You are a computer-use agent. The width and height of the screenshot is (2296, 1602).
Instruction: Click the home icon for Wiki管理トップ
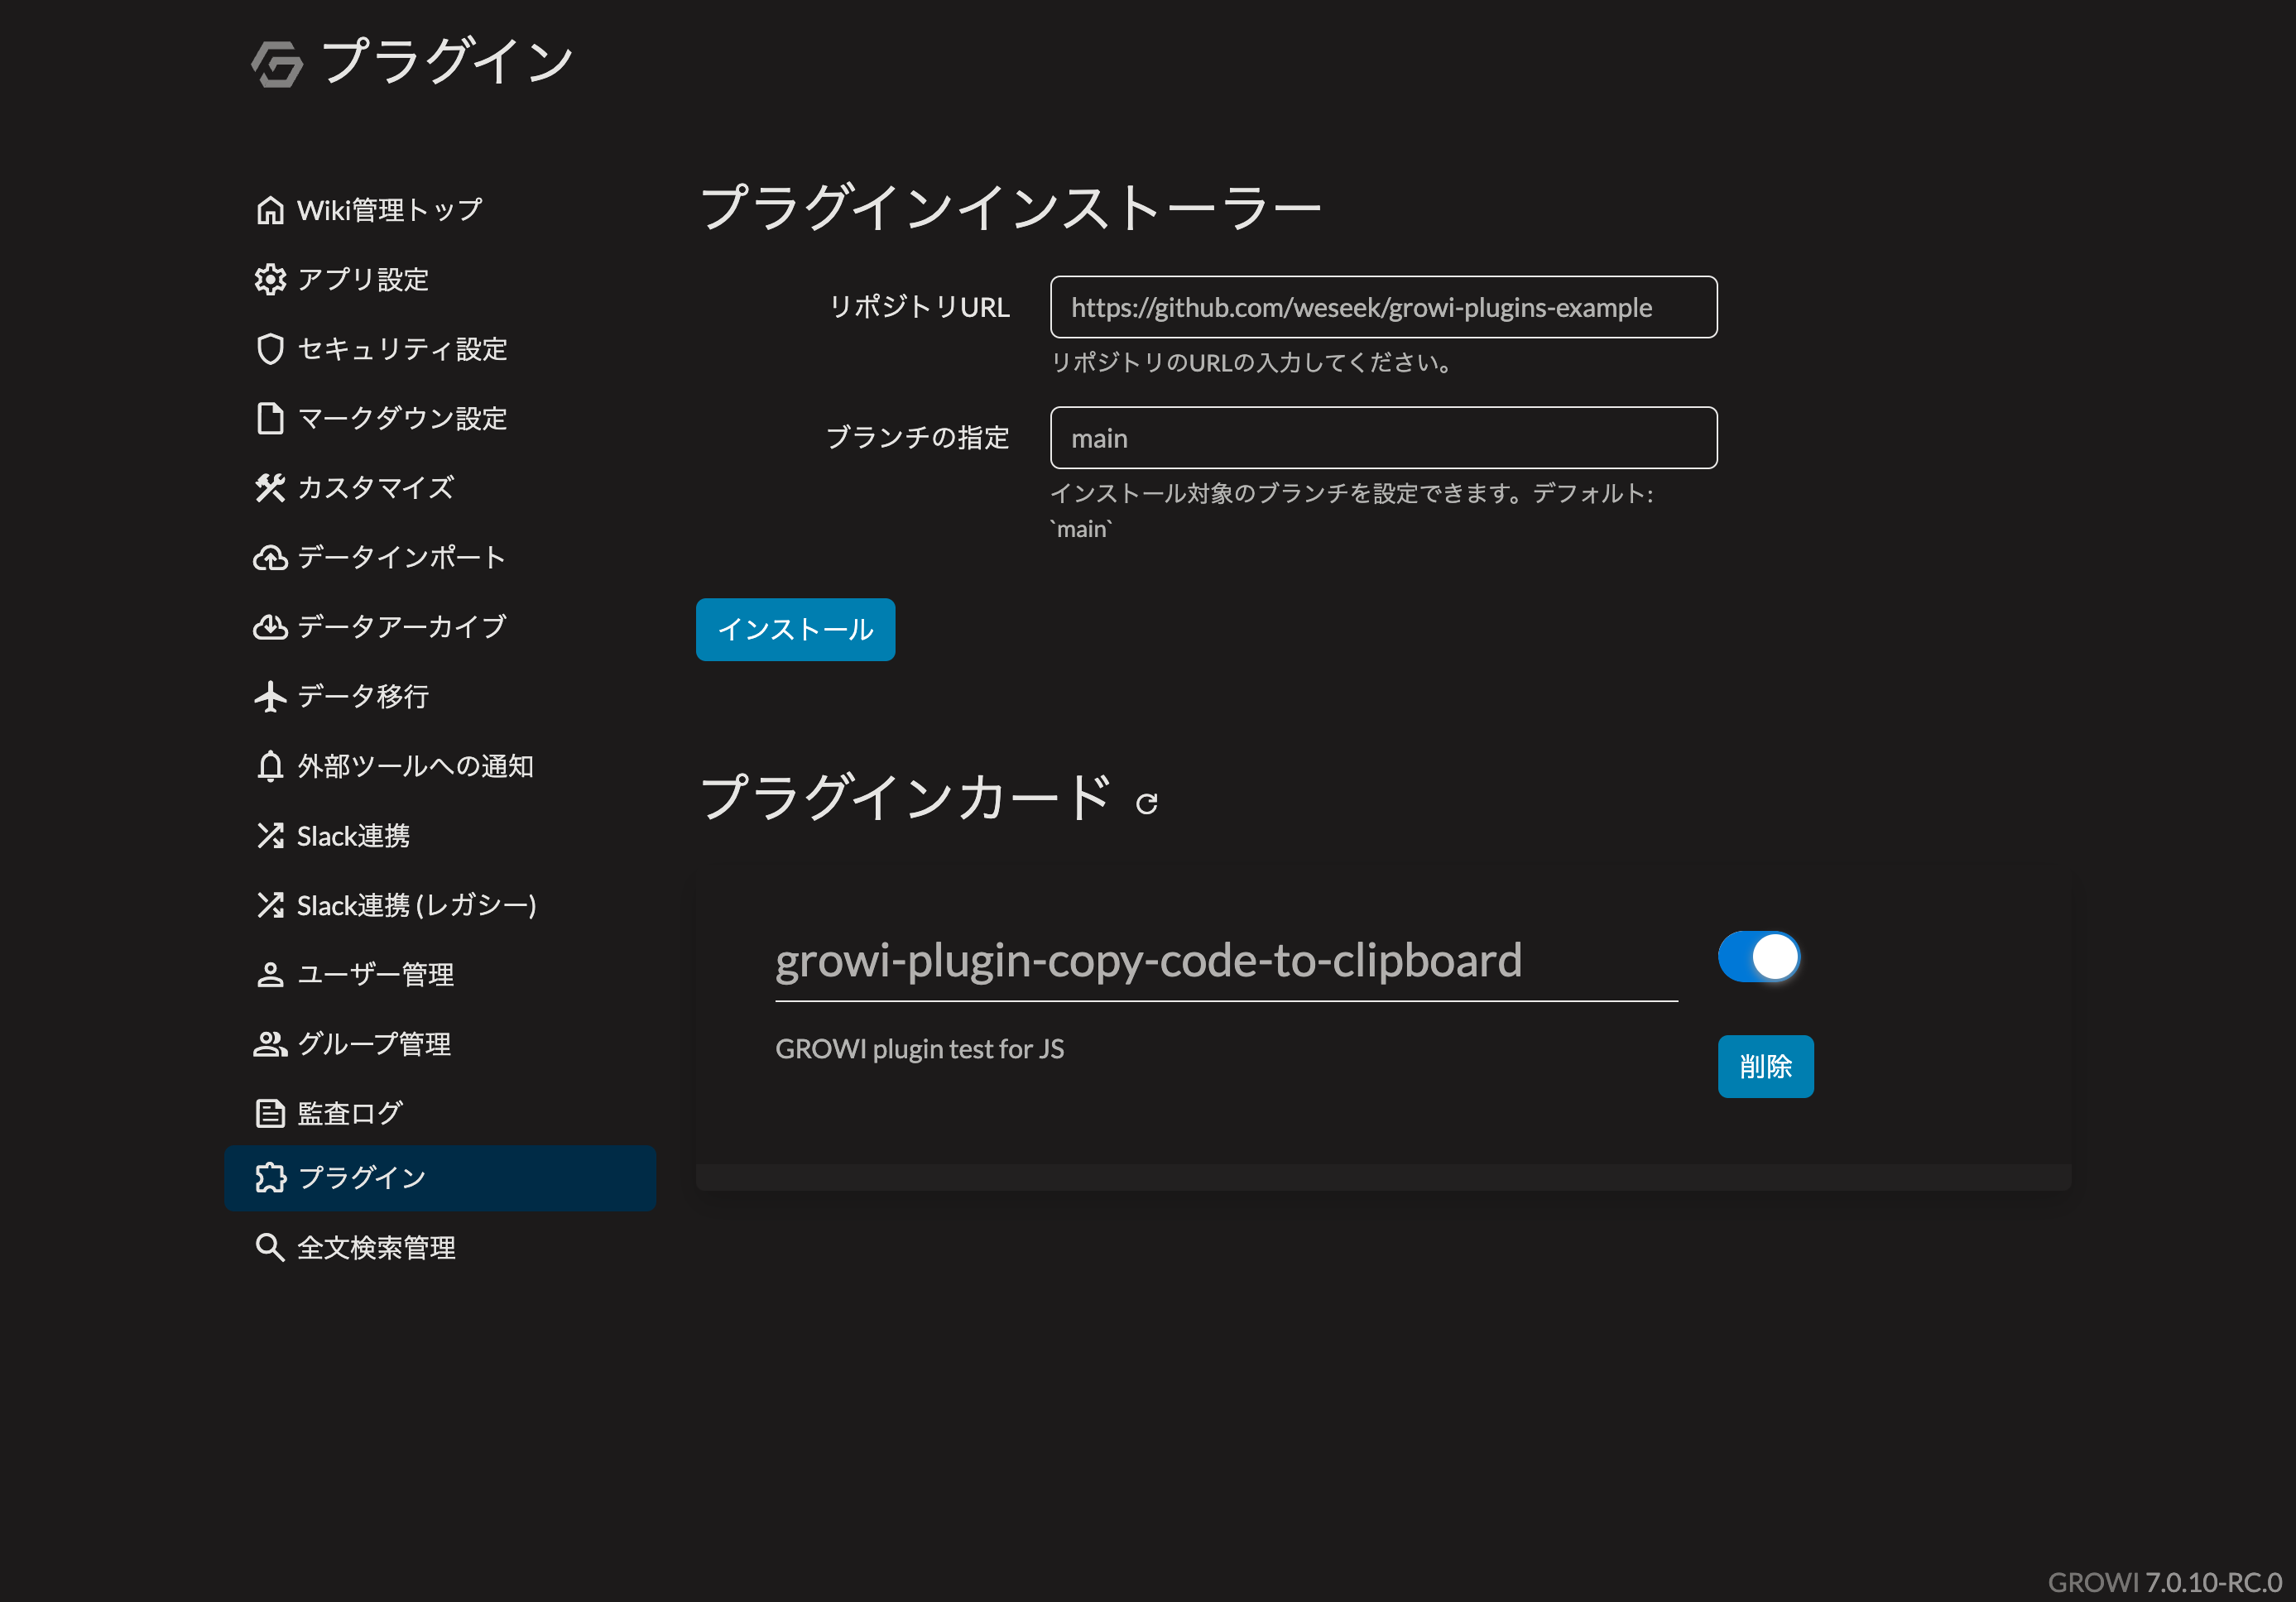(270, 210)
